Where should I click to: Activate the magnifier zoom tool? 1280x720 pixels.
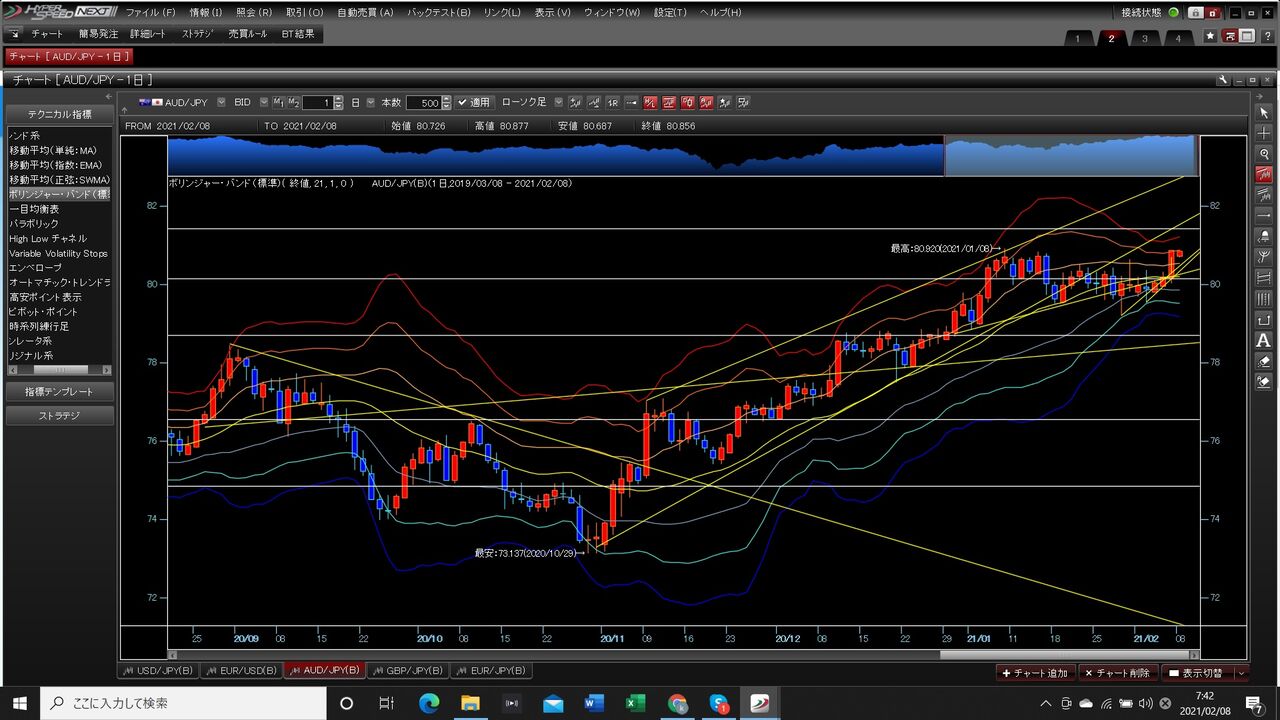[x=1264, y=154]
